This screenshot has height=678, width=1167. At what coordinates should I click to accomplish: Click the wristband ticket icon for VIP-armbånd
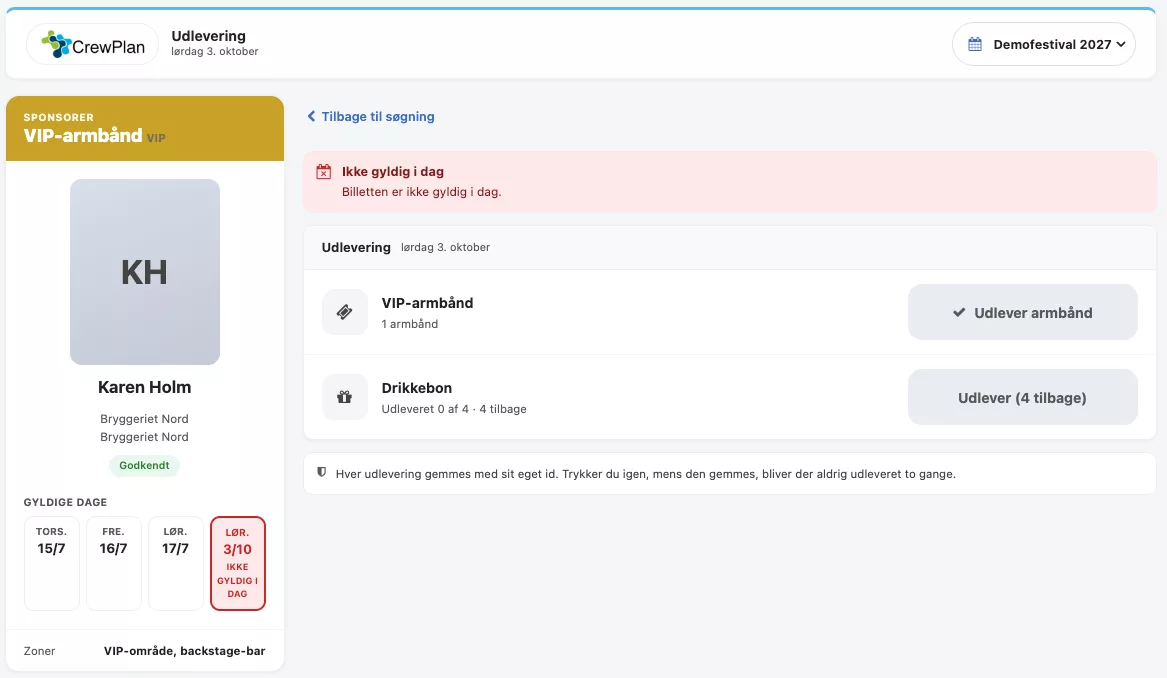345,312
